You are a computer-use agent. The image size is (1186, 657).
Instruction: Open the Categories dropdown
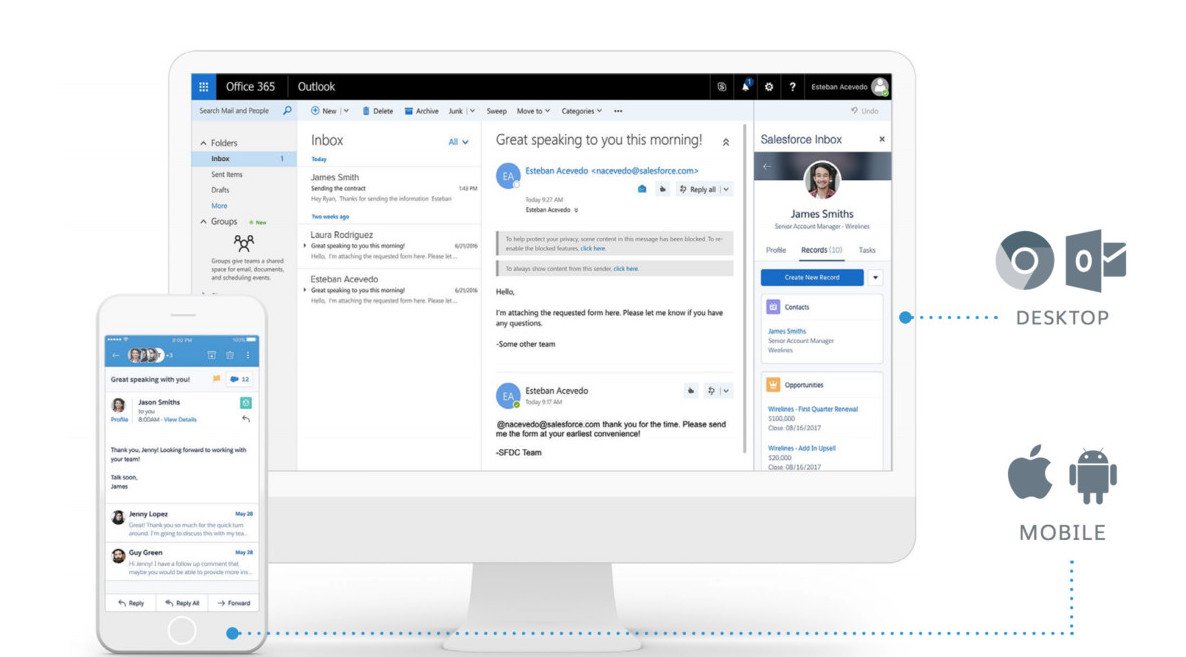582,111
